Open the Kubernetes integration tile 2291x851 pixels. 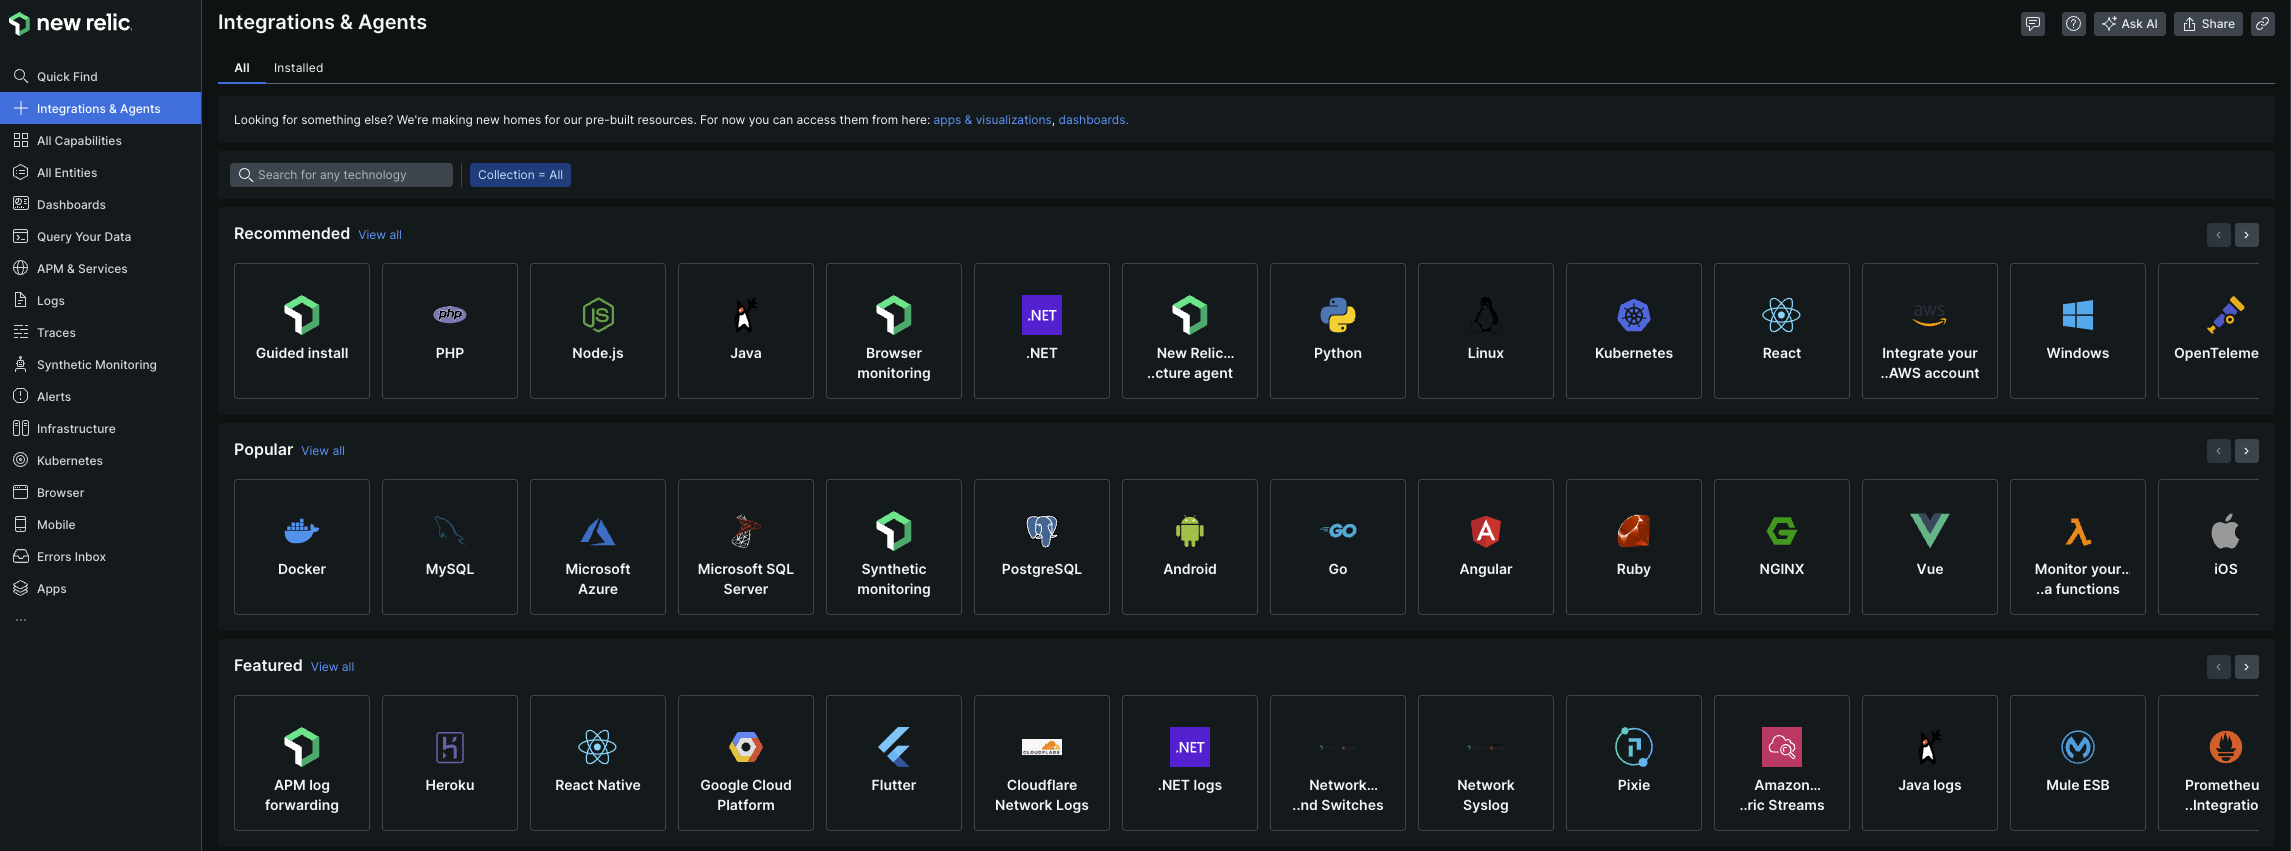click(1633, 331)
